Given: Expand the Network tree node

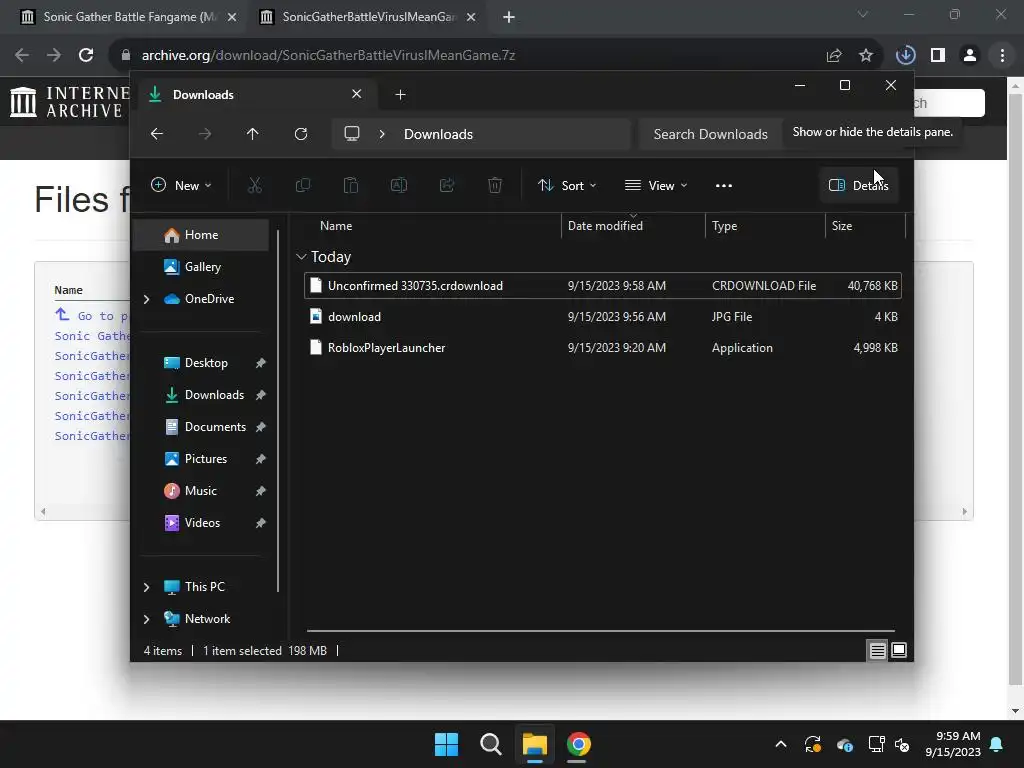Looking at the screenshot, I should tap(146, 619).
